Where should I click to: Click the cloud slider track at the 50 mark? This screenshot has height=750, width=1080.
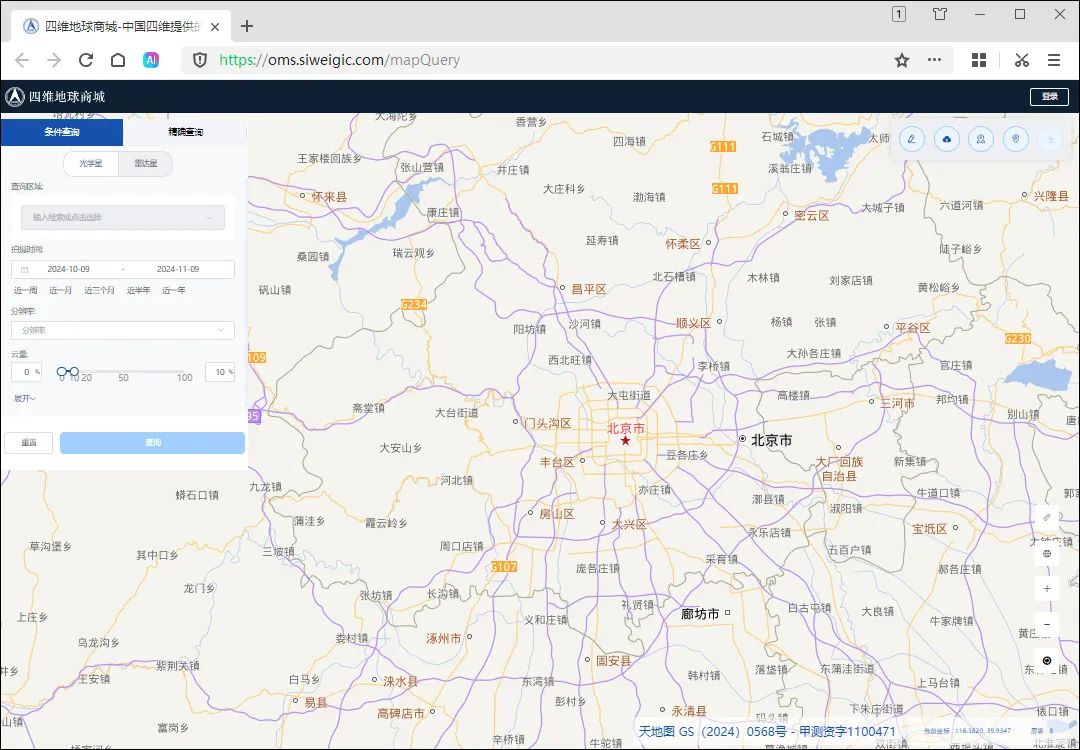tap(123, 371)
